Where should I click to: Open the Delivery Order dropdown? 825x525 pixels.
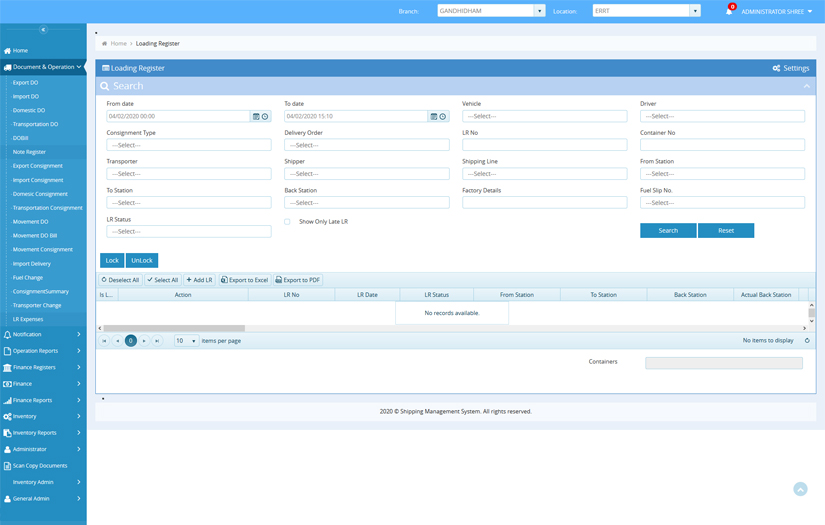(367, 145)
